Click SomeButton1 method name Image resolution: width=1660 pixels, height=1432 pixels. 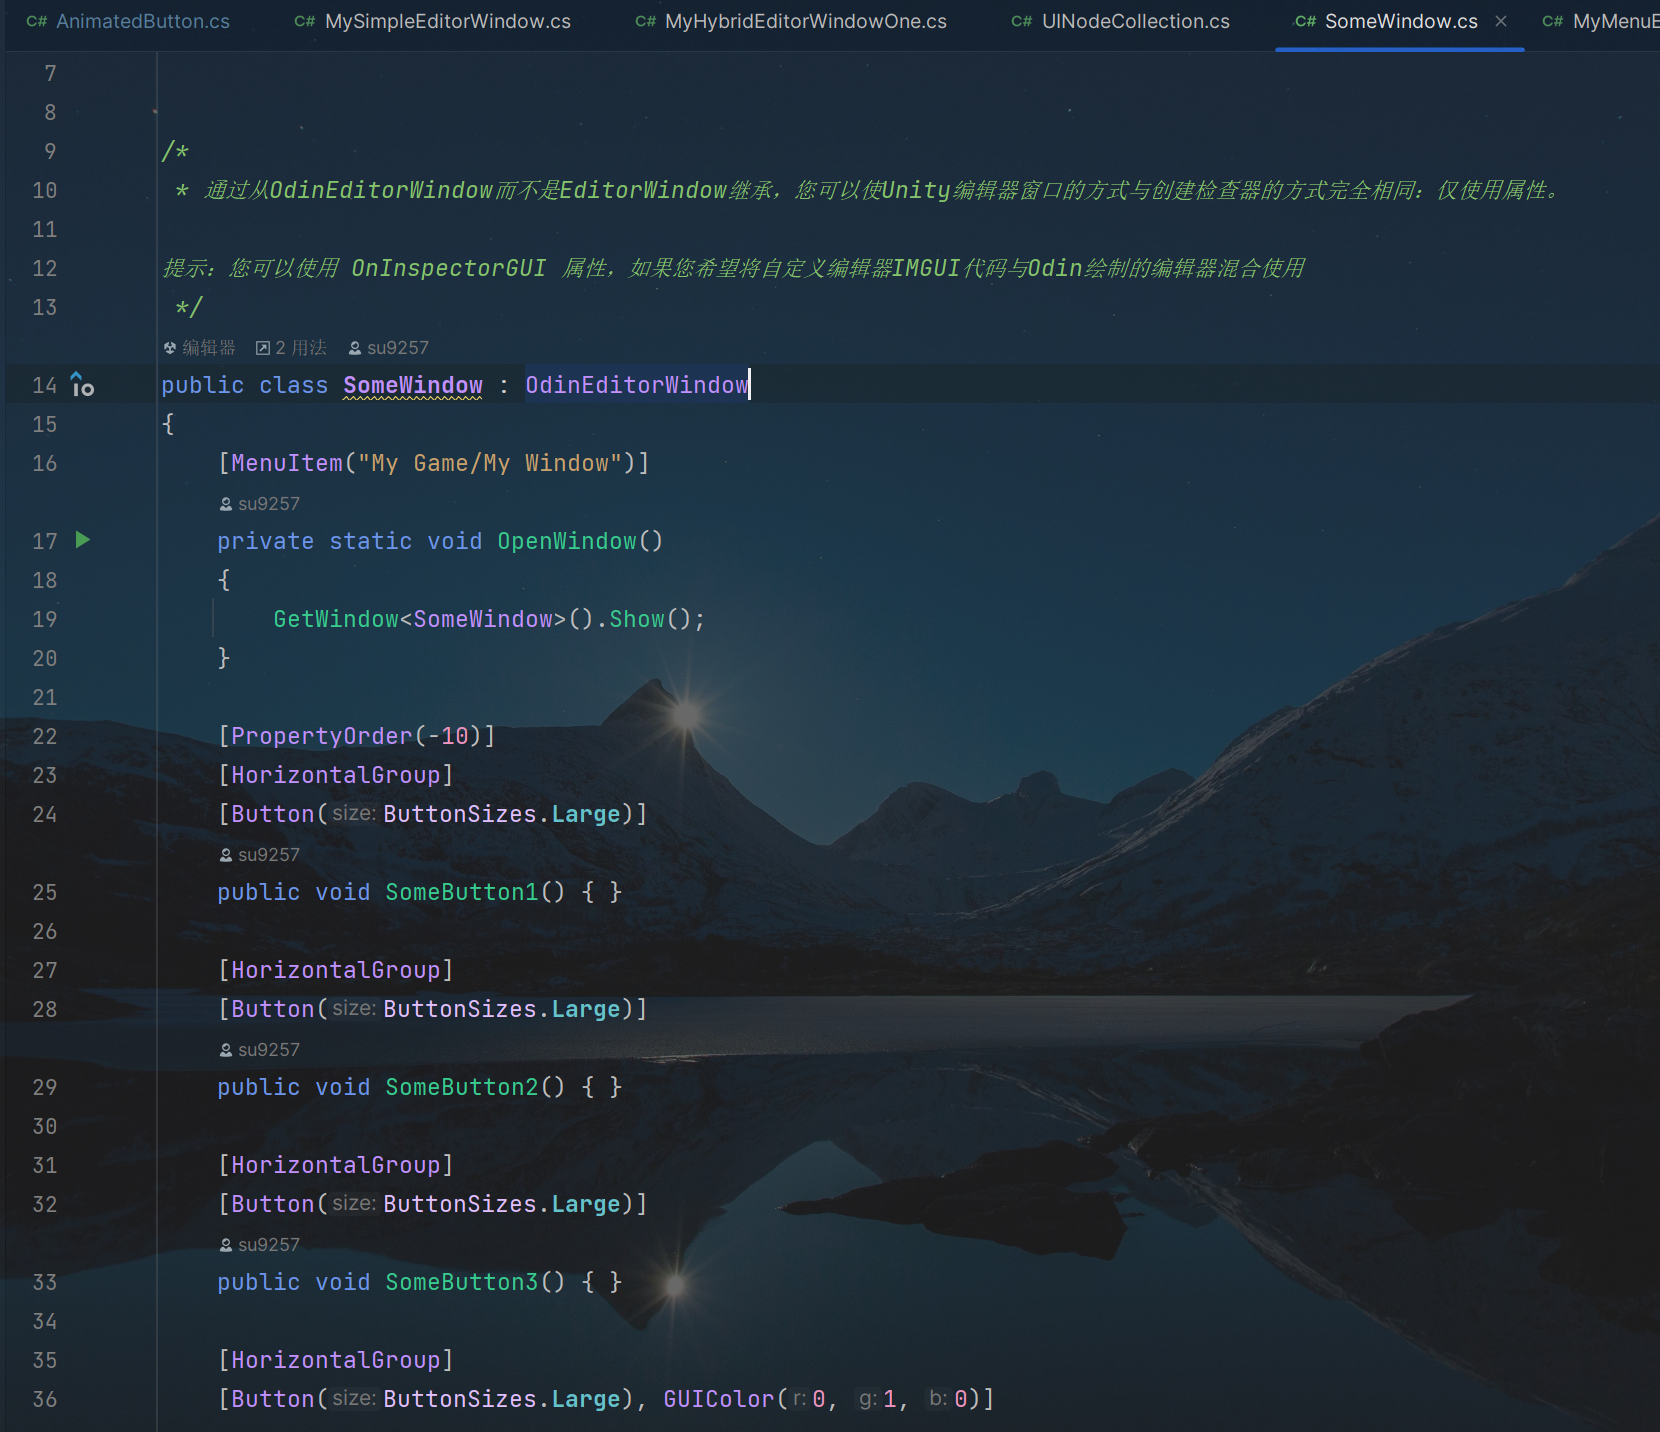tap(462, 892)
